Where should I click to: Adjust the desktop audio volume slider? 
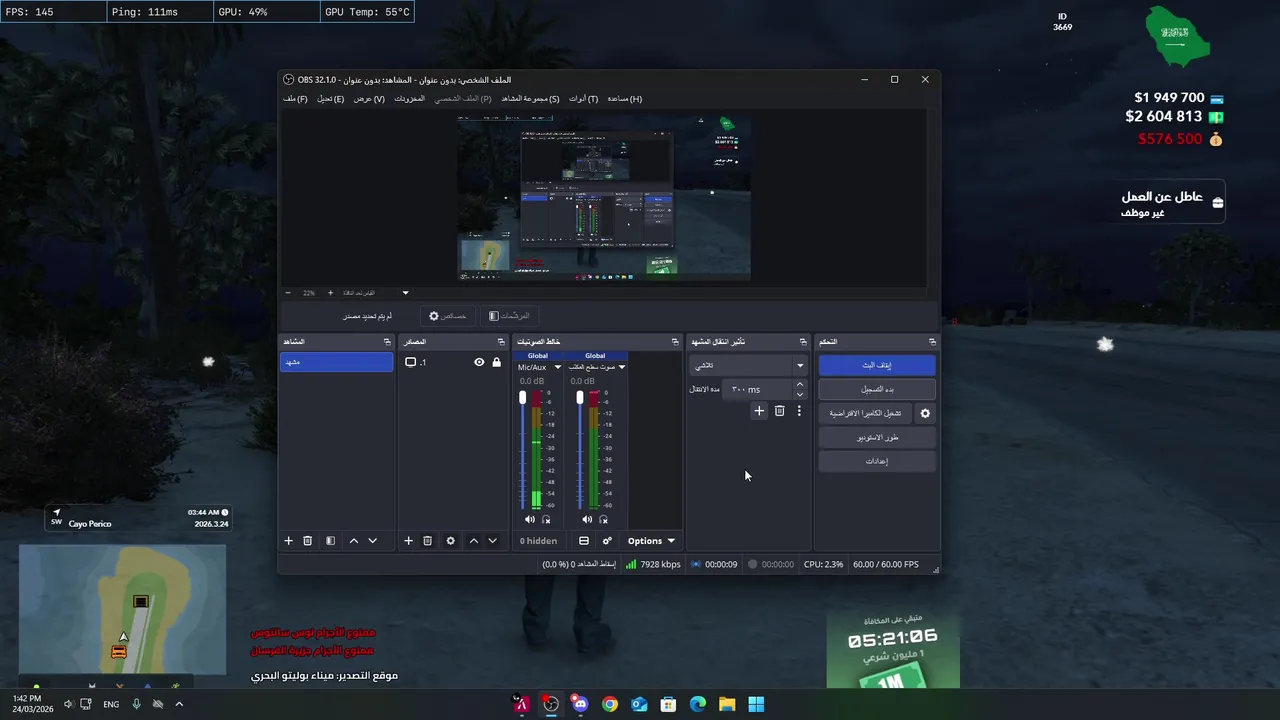(x=579, y=450)
